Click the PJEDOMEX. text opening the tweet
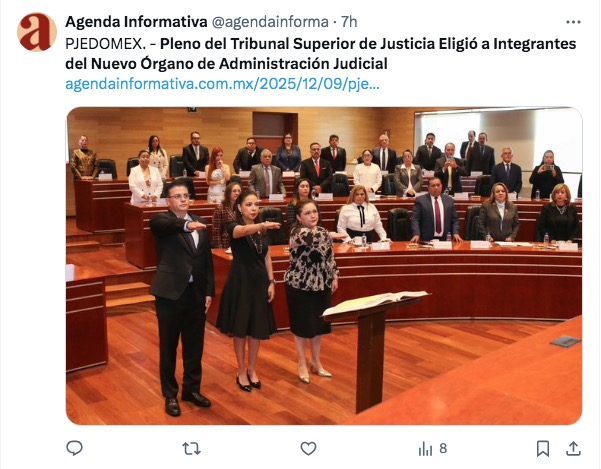Viewport: 601px width, 469px height. [x=105, y=44]
